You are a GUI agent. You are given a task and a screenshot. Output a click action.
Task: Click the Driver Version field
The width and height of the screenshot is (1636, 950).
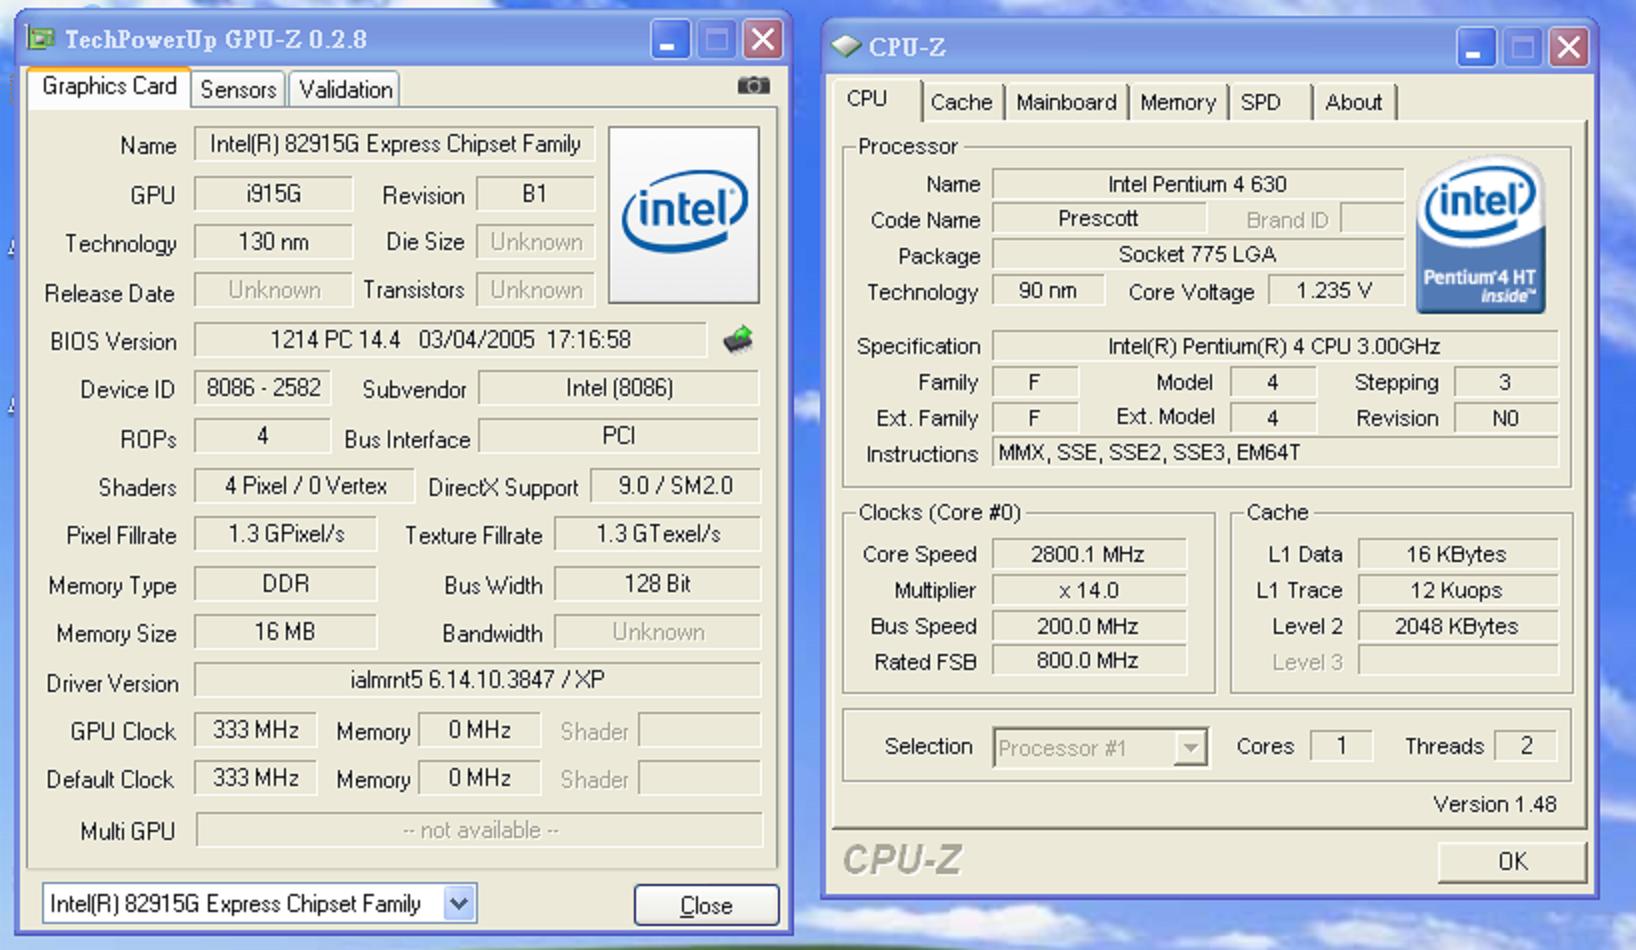[x=477, y=680]
